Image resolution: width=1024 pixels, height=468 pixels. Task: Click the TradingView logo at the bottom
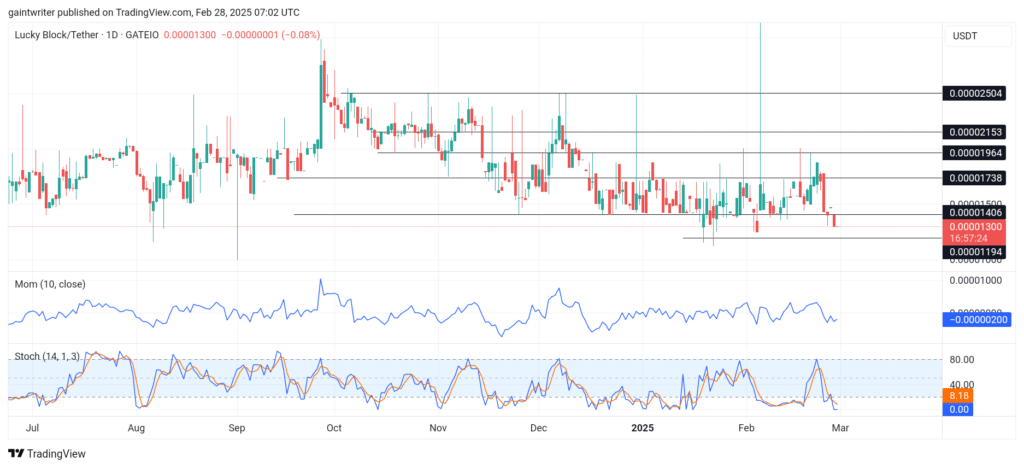coord(46,454)
